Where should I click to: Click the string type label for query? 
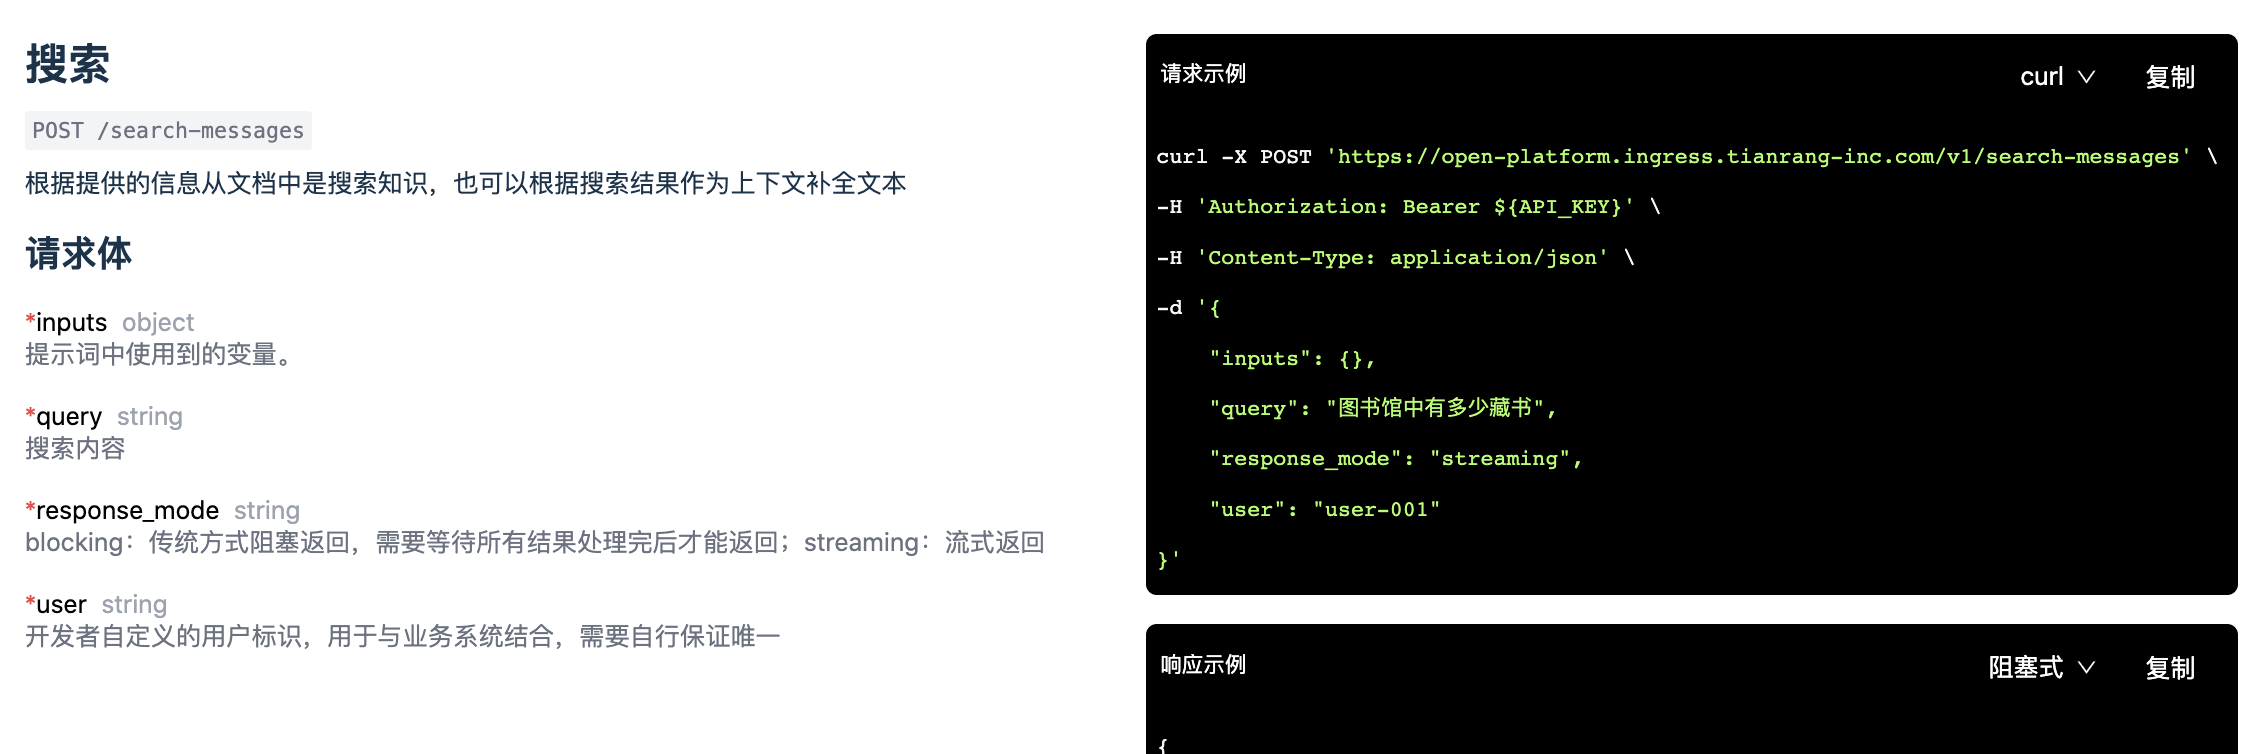[150, 416]
